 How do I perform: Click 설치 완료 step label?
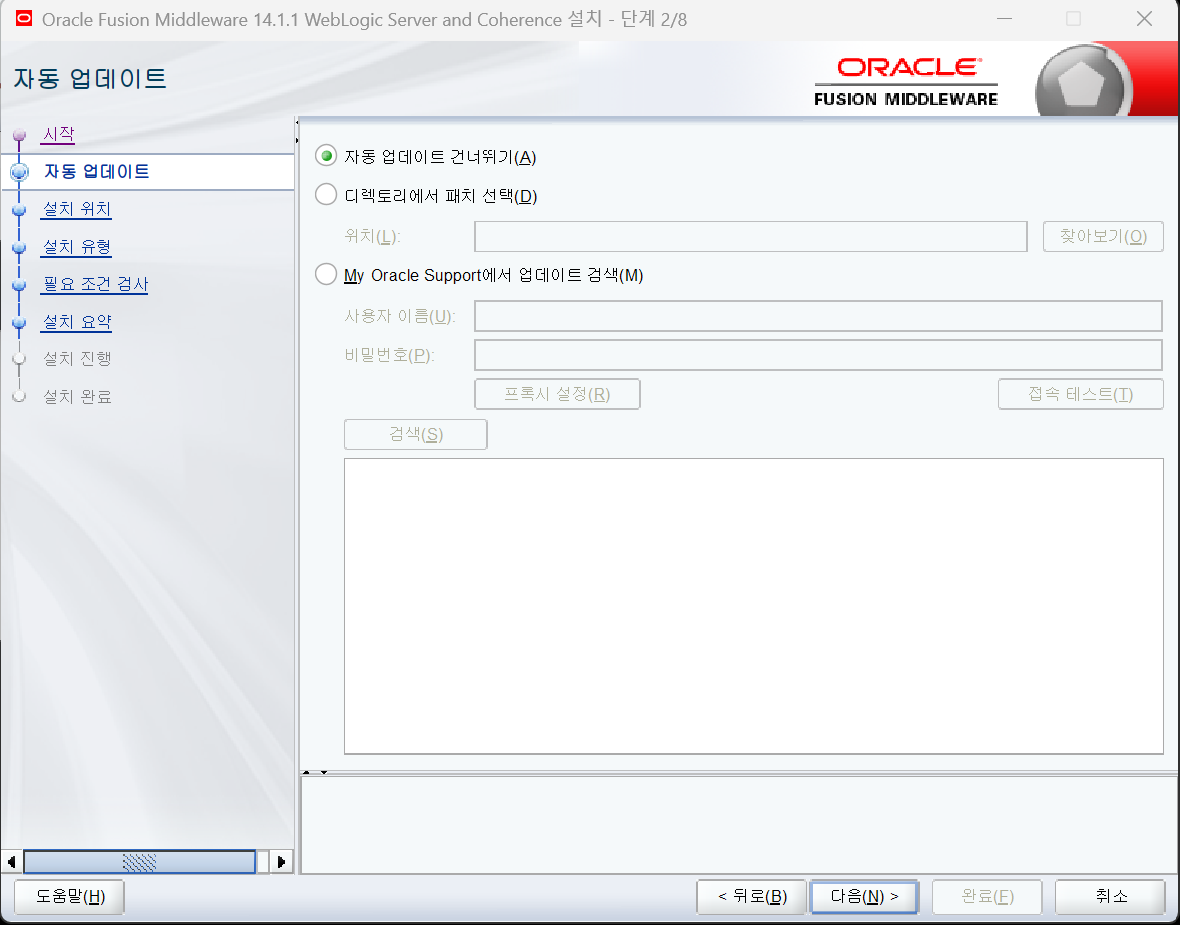click(x=77, y=397)
